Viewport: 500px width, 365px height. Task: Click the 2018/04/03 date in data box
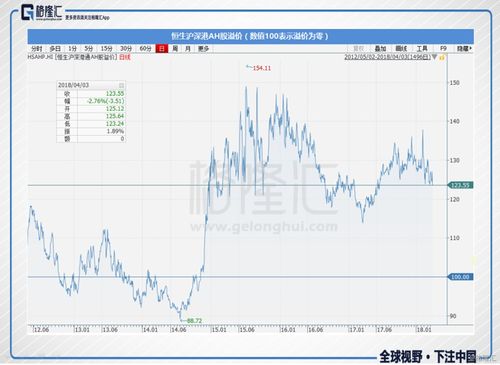[73, 85]
